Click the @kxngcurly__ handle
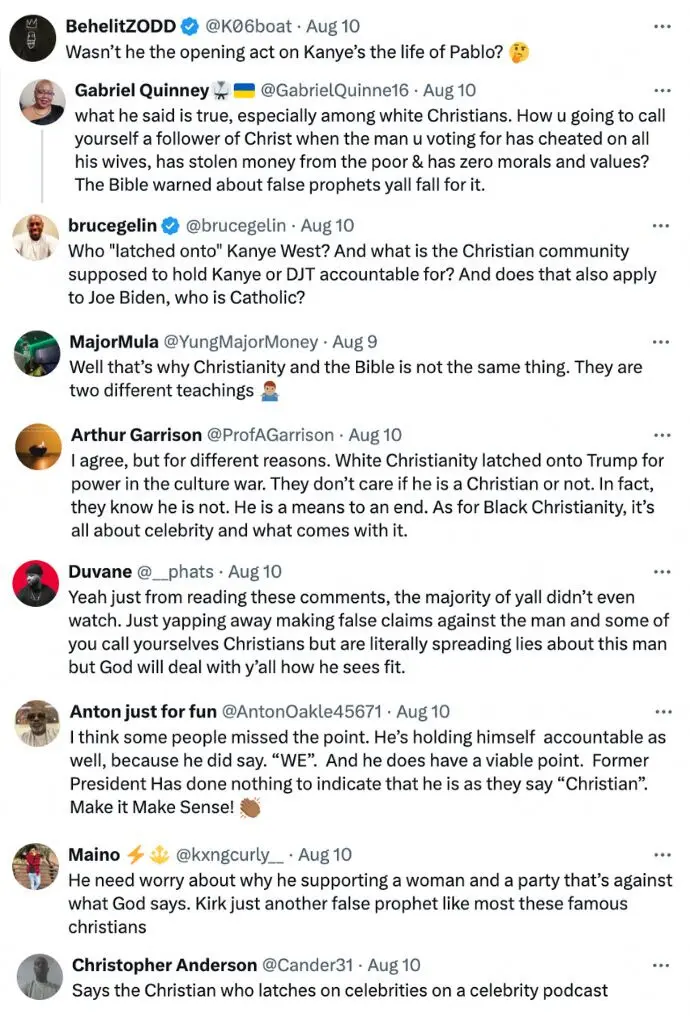This screenshot has height=1024, width=690. point(230,855)
